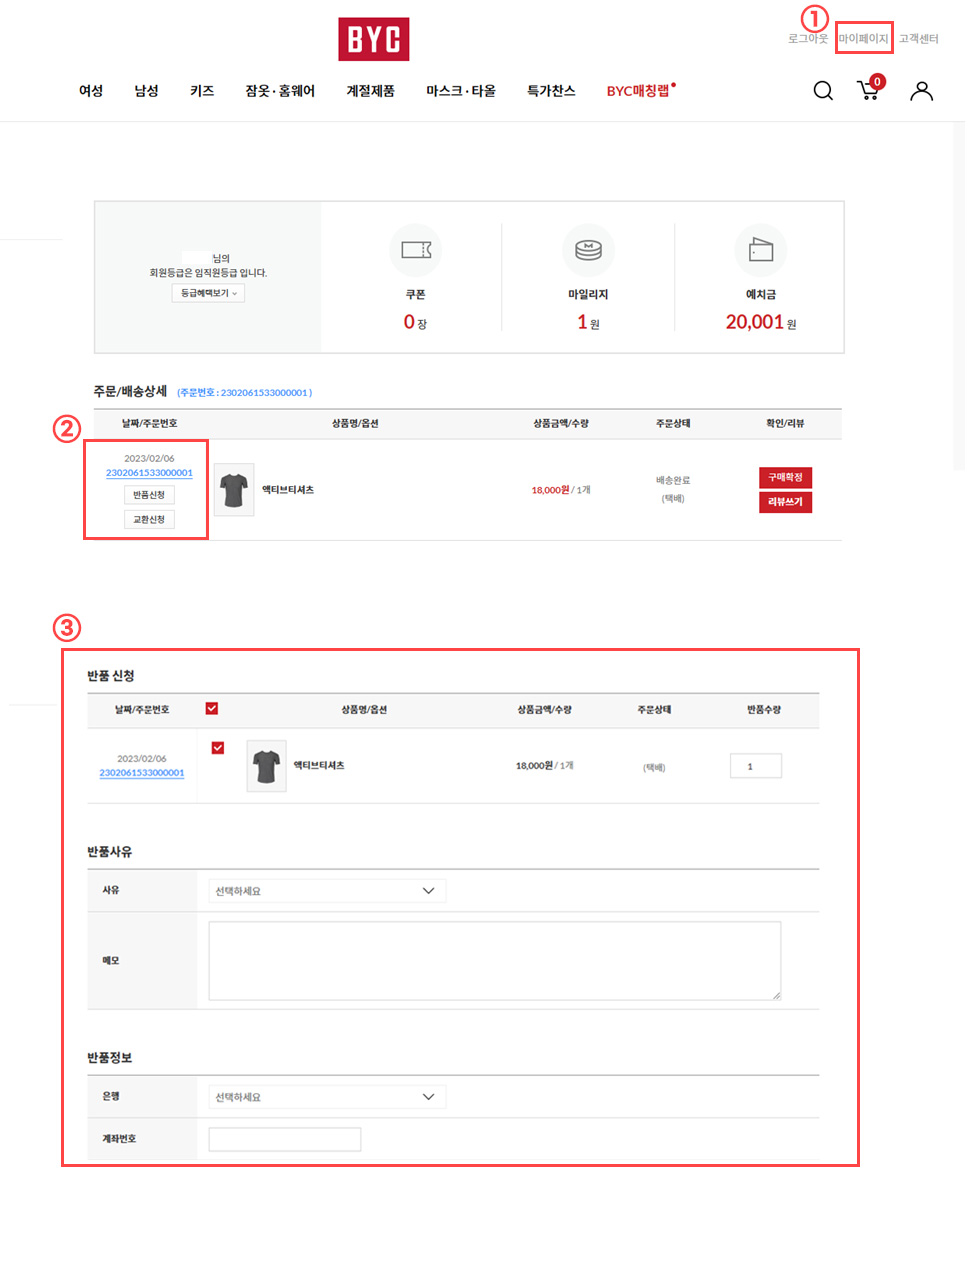This screenshot has height=1274, width=980.
Task: Click the t-shirt thumbnail in order detail row
Action: point(234,490)
